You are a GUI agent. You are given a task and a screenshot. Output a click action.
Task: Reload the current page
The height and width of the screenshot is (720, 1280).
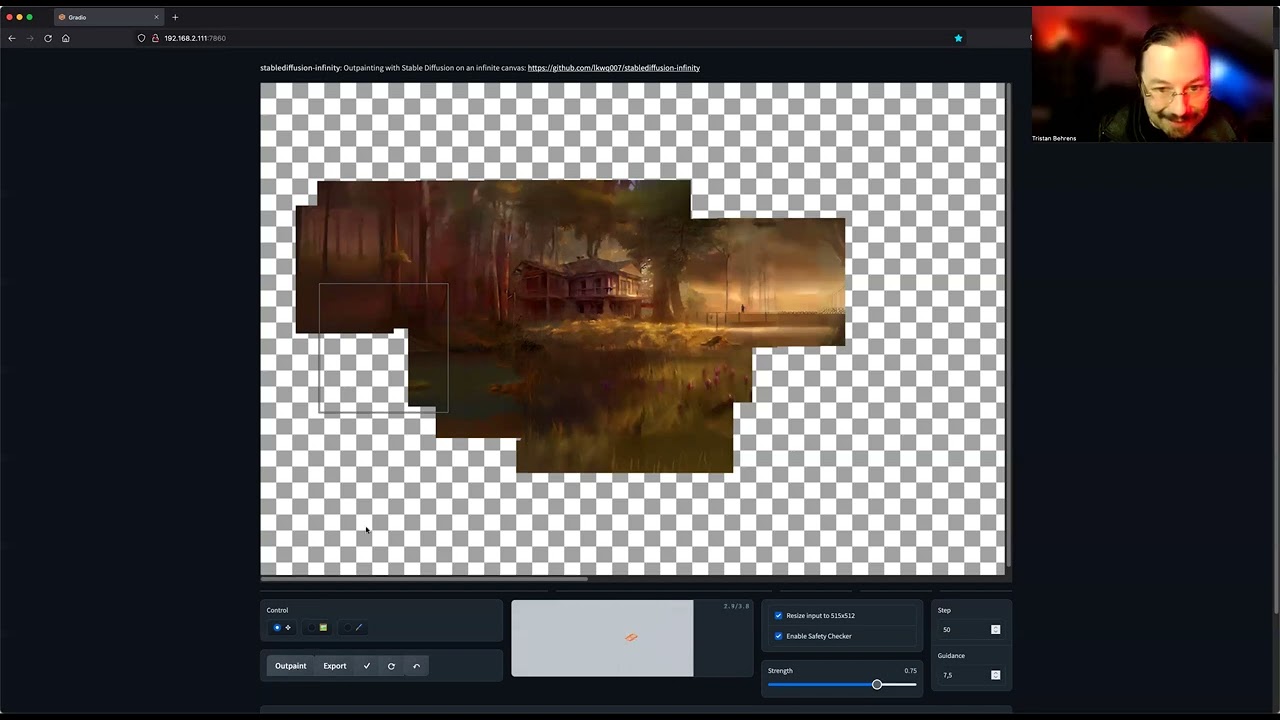[48, 38]
